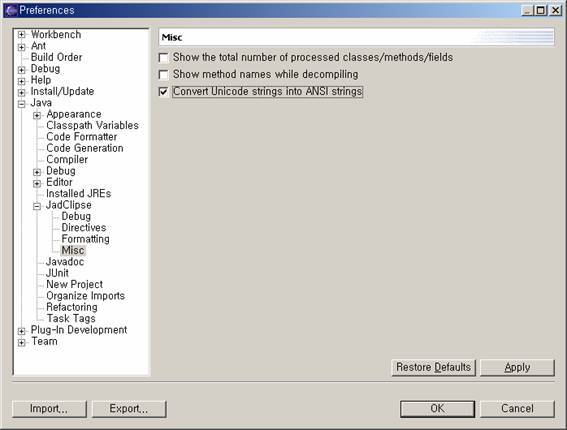This screenshot has height=430, width=567.
Task: Expand the Workbench tree node
Action: click(22, 35)
